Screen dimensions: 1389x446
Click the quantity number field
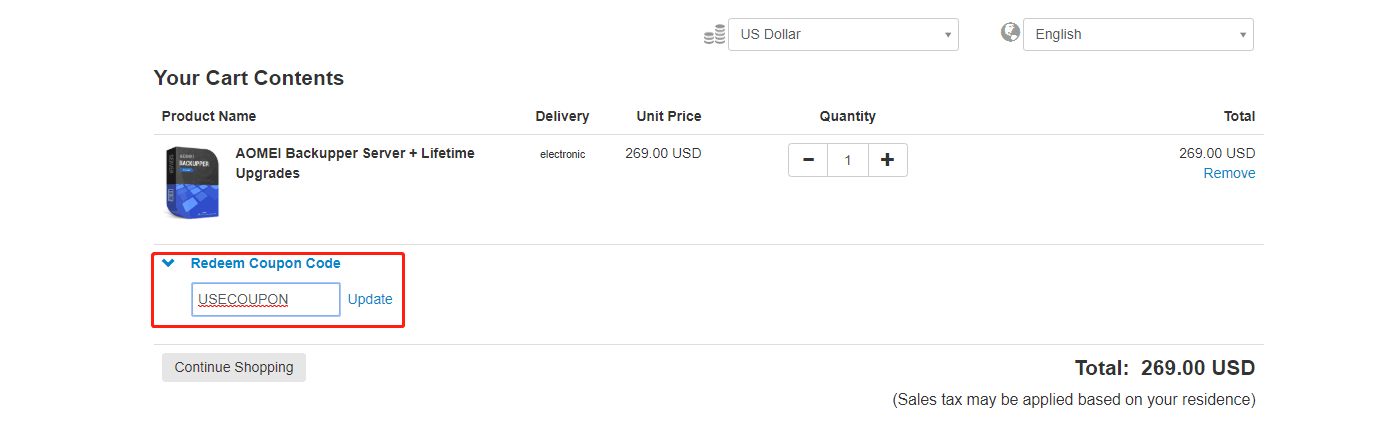848,160
